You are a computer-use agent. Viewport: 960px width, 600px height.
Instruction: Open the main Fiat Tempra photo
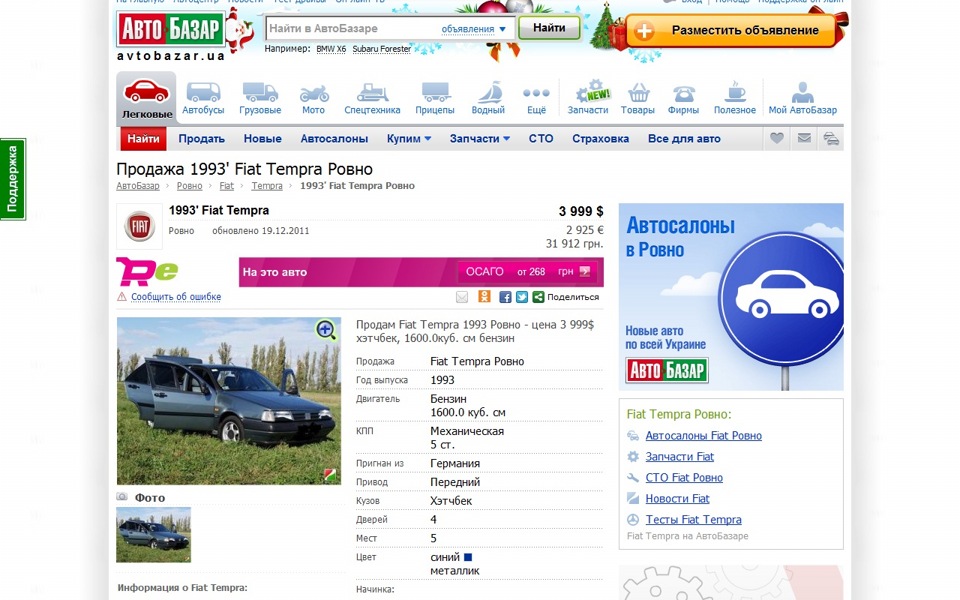[229, 401]
